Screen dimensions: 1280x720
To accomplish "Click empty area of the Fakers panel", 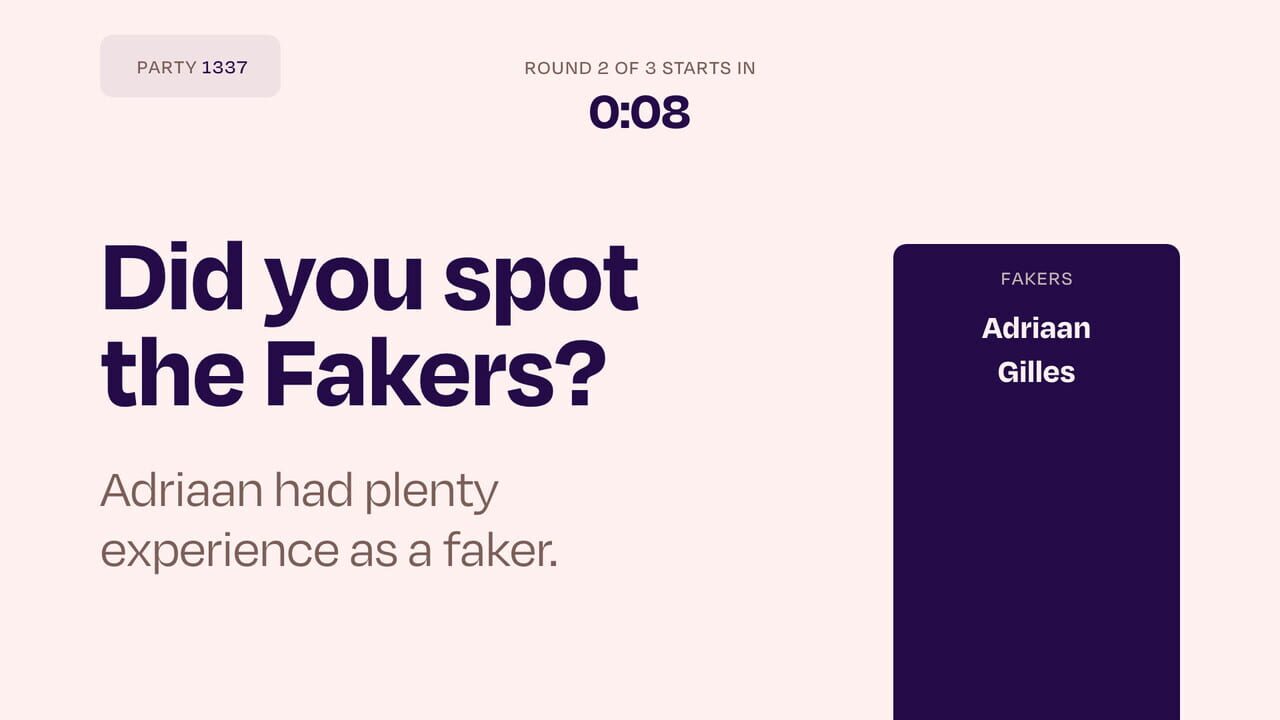I will click(1036, 560).
